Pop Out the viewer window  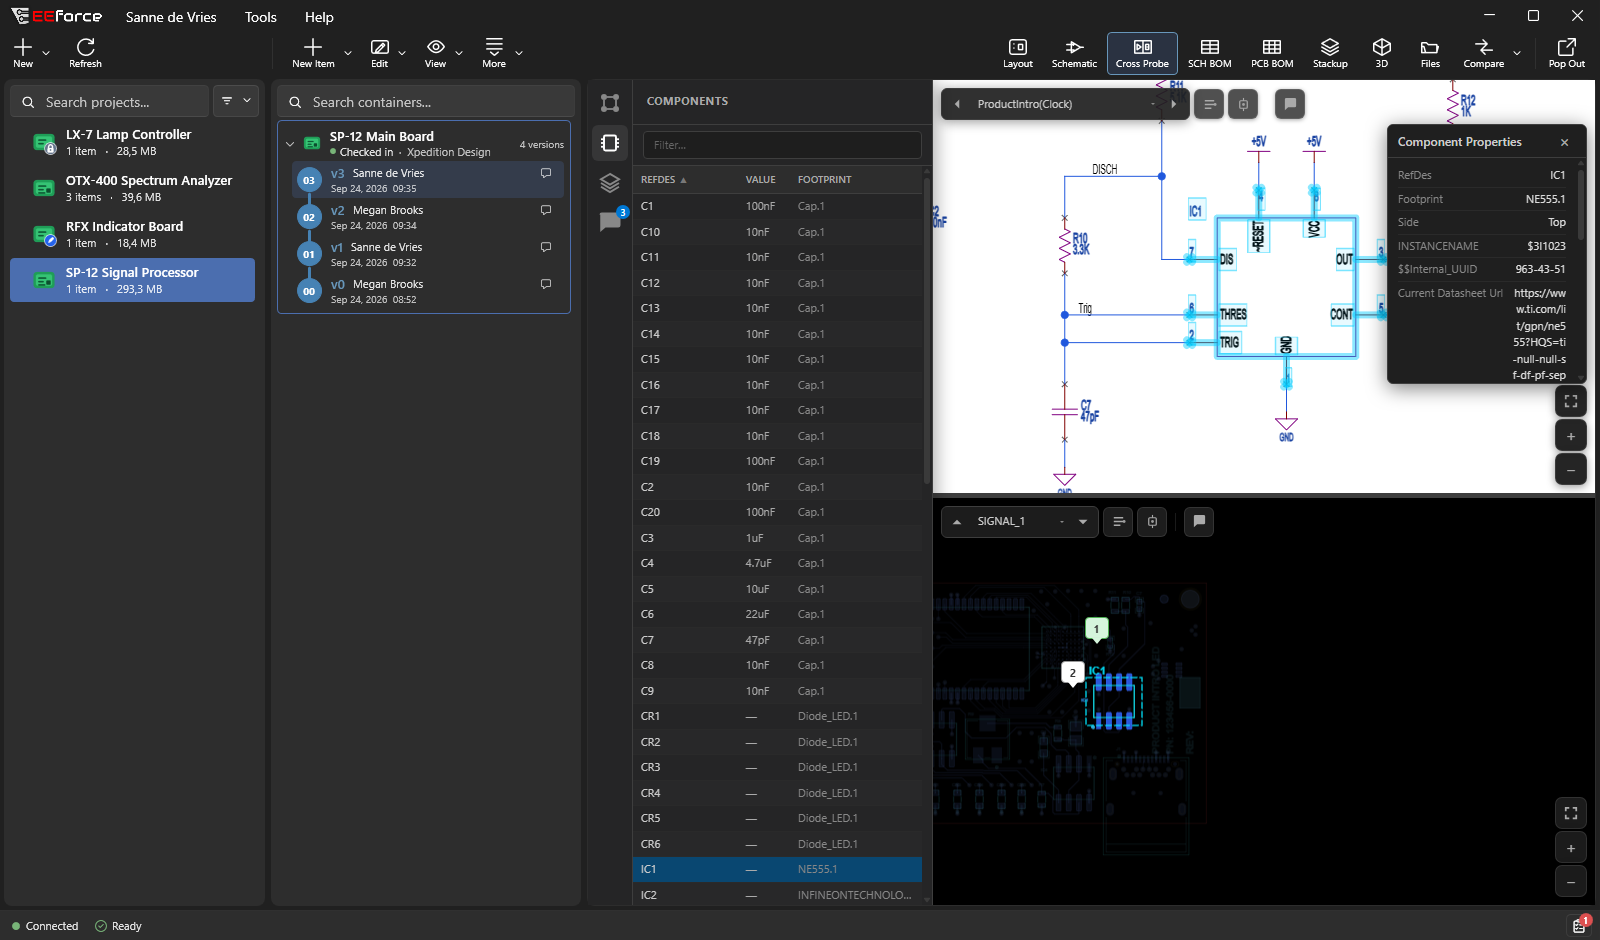pyautogui.click(x=1566, y=53)
